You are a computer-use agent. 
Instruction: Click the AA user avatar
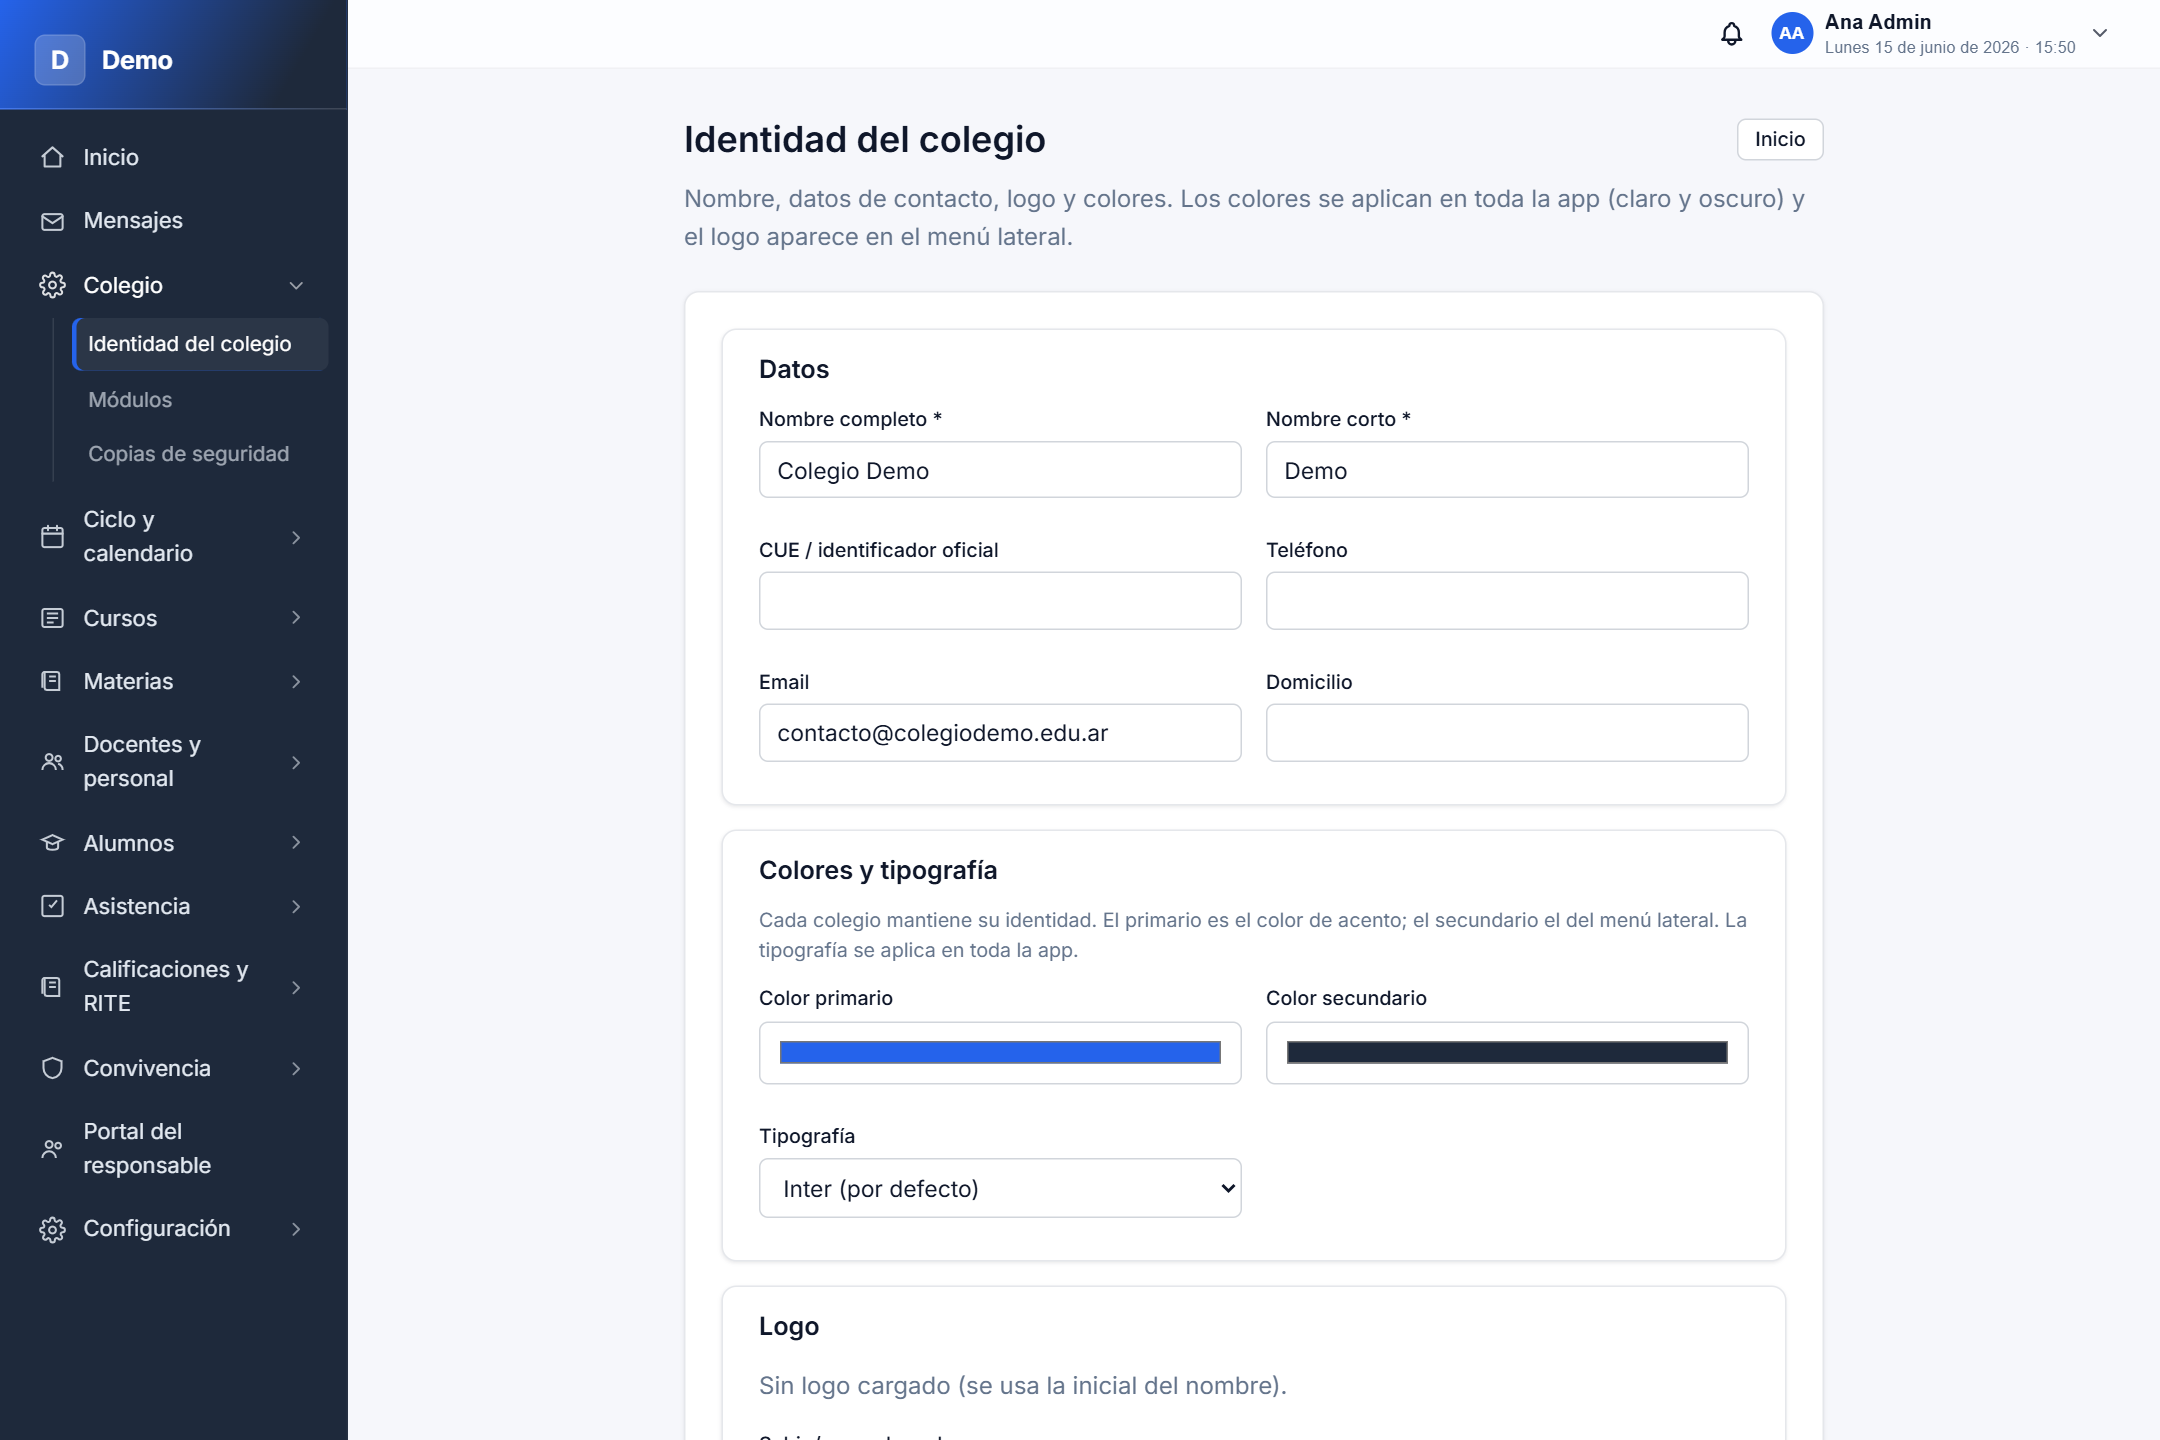[x=1791, y=34]
